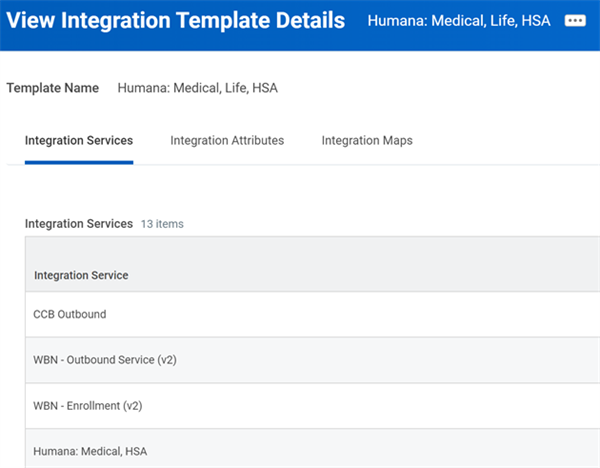Click the Template Name field label
Image resolution: width=600 pixels, height=468 pixels.
tap(53, 88)
